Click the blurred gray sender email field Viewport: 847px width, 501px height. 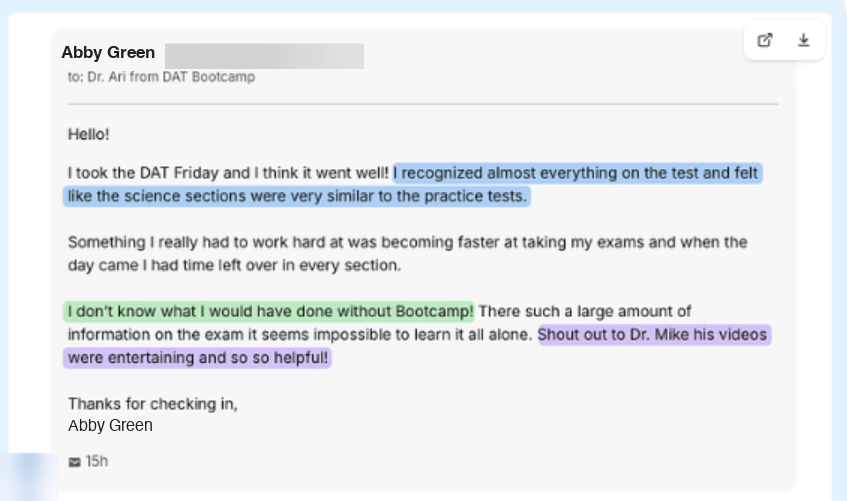(x=264, y=56)
